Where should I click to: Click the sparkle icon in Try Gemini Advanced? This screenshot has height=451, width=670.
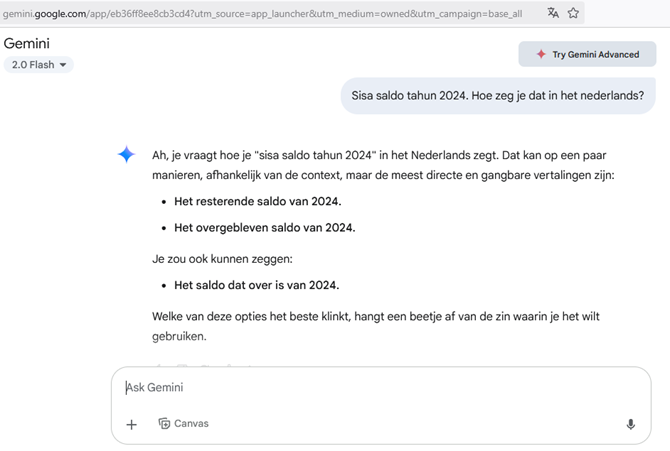click(x=541, y=54)
